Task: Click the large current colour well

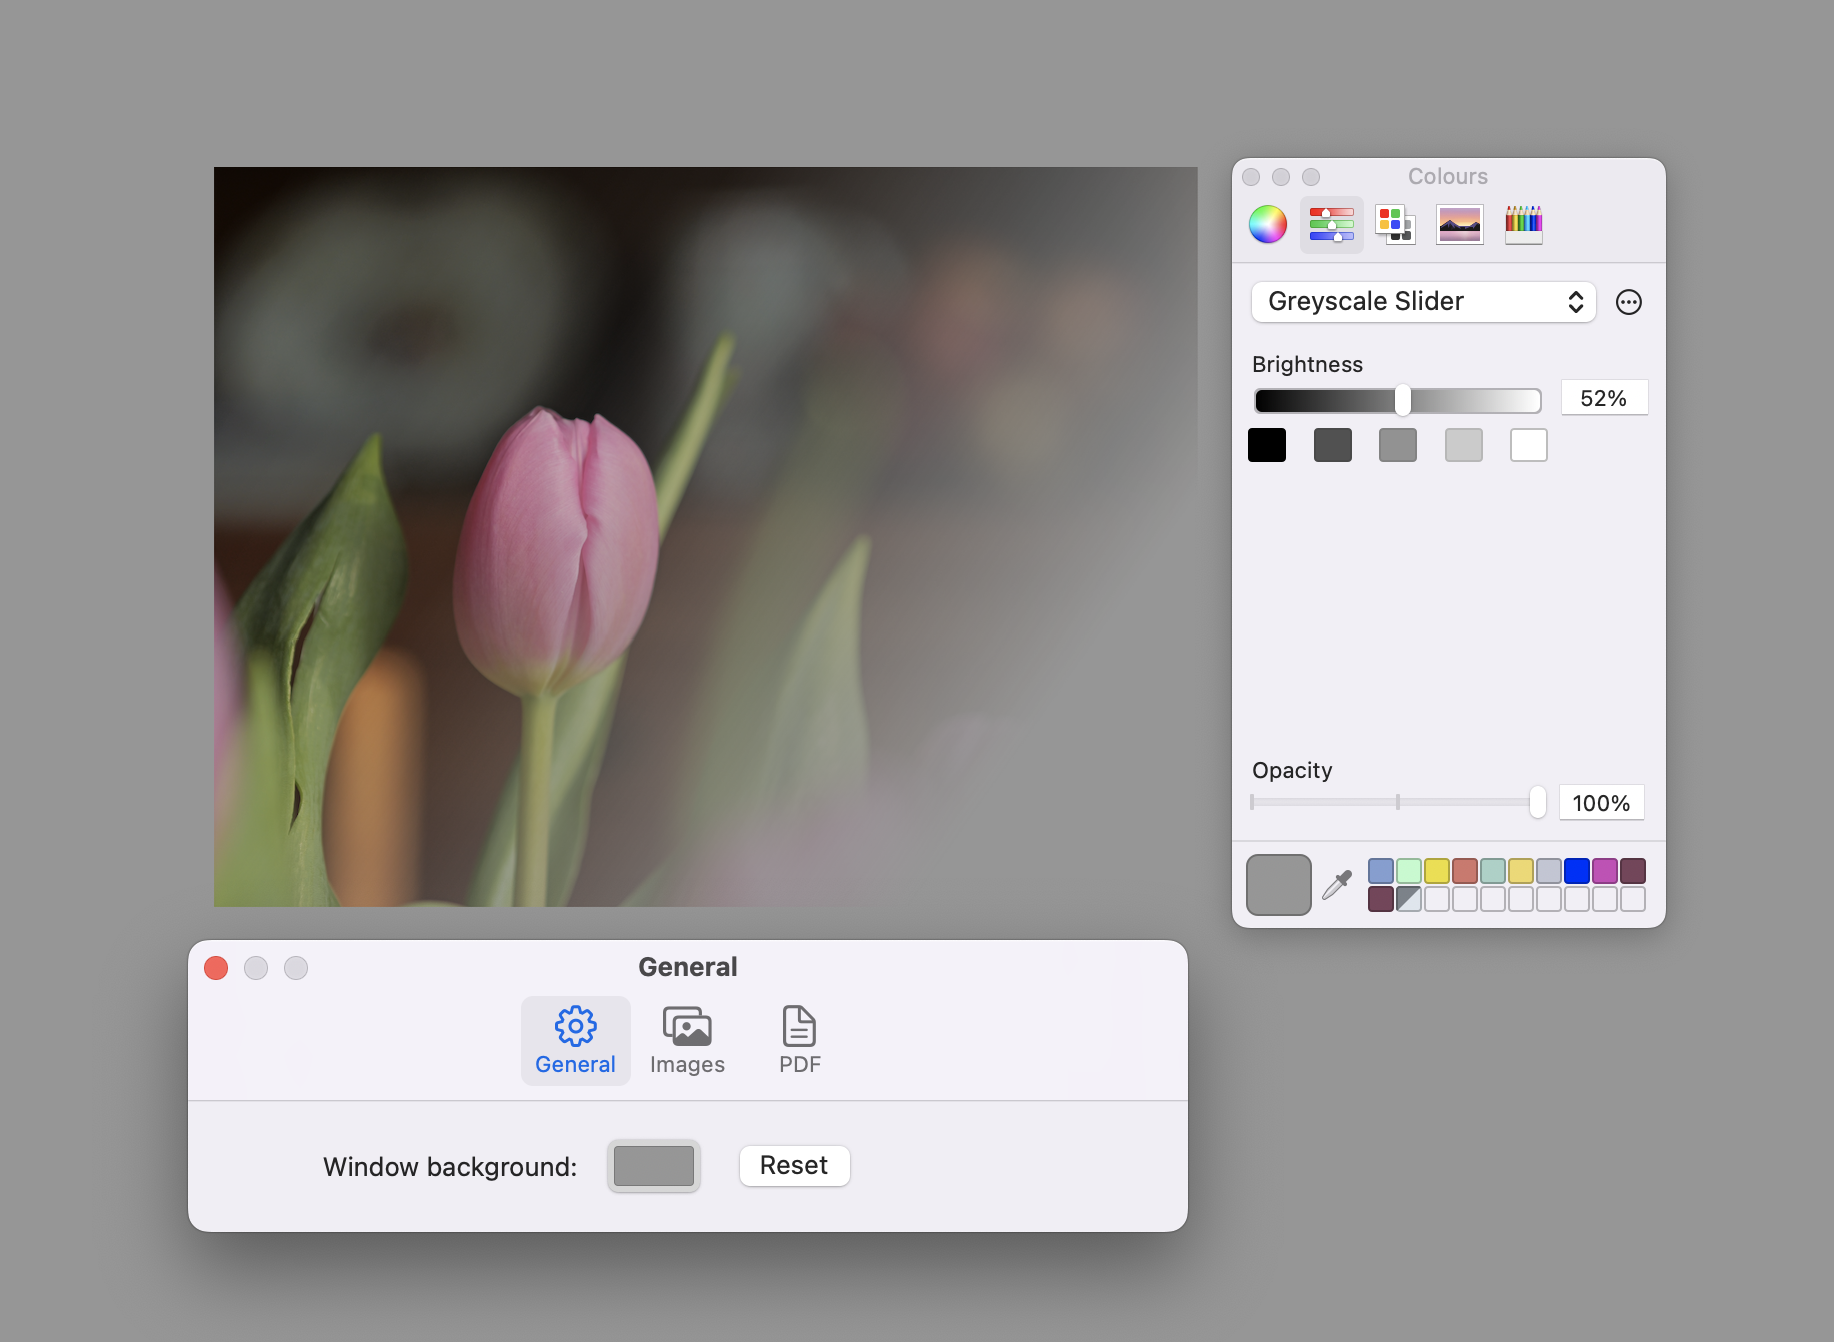Action: (1278, 885)
